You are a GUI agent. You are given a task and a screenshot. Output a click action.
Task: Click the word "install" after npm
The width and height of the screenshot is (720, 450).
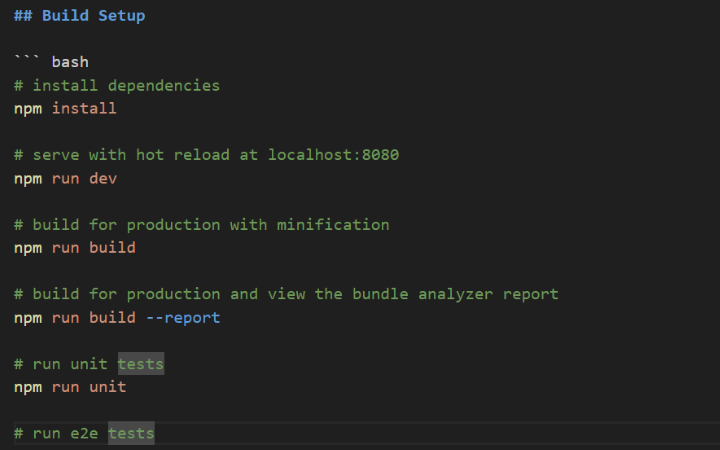(x=84, y=108)
